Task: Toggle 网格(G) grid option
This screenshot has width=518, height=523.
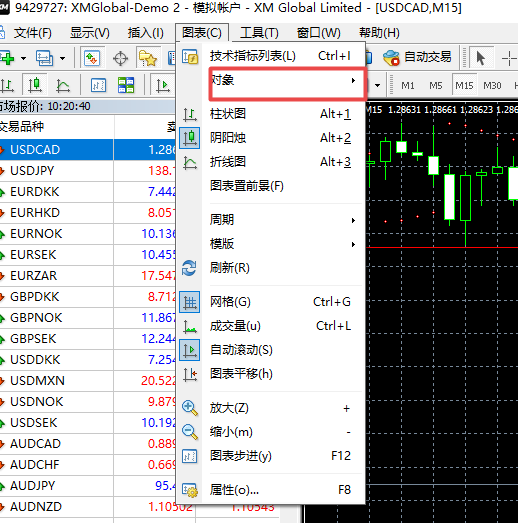Action: pos(271,302)
